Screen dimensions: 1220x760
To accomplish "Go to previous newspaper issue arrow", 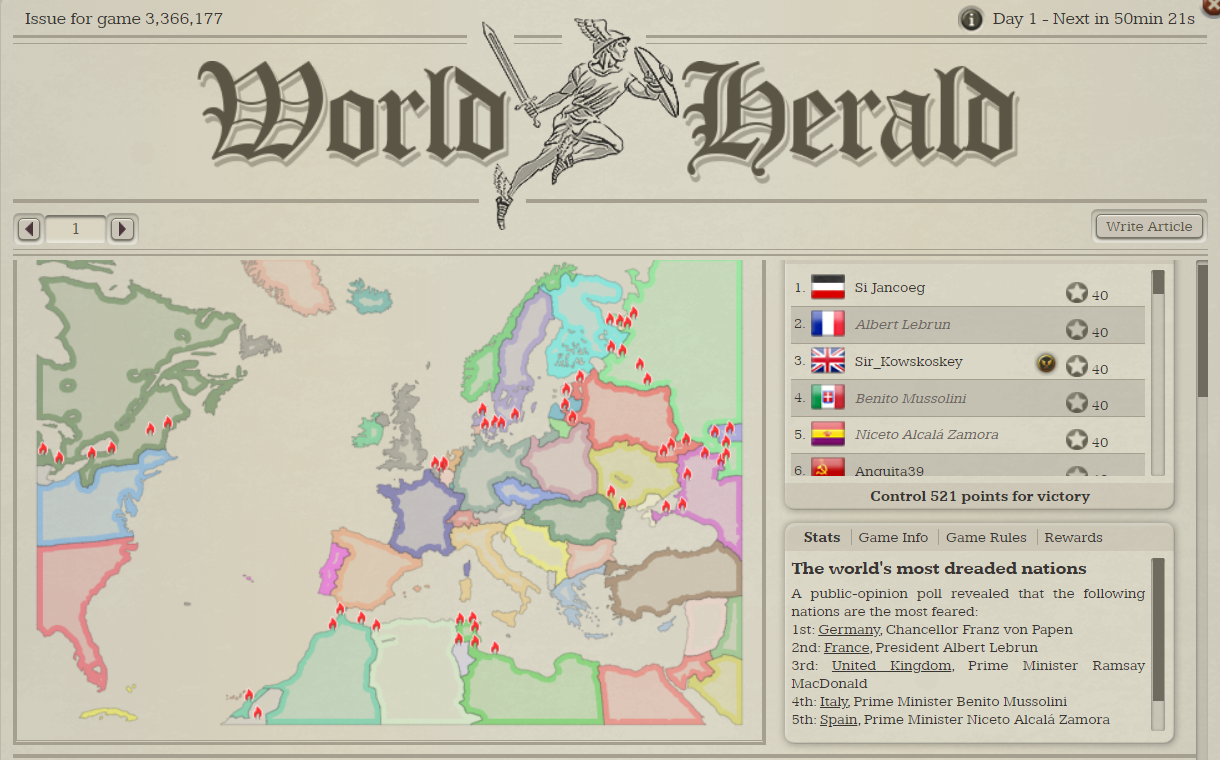I will (29, 229).
